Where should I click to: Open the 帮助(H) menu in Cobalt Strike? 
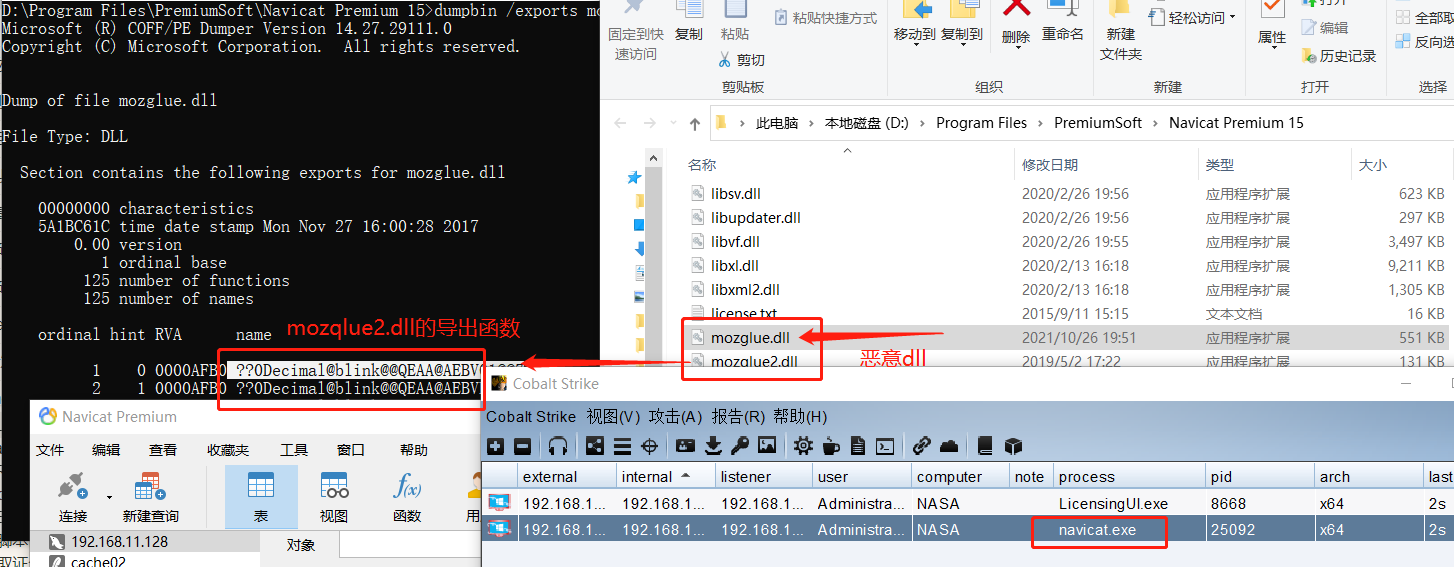pos(800,416)
